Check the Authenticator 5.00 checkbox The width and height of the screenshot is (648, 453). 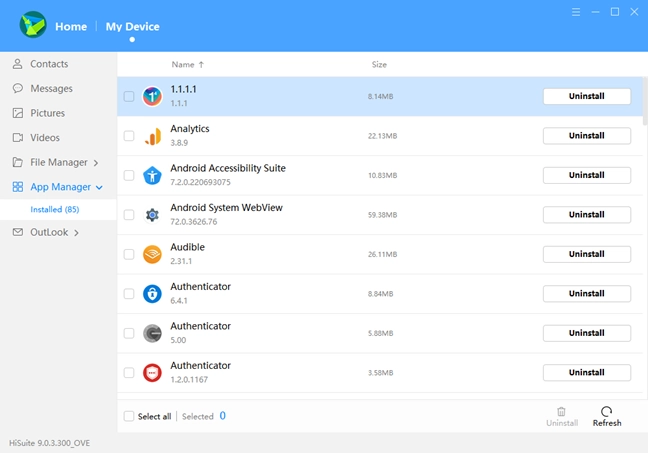pyautogui.click(x=129, y=333)
